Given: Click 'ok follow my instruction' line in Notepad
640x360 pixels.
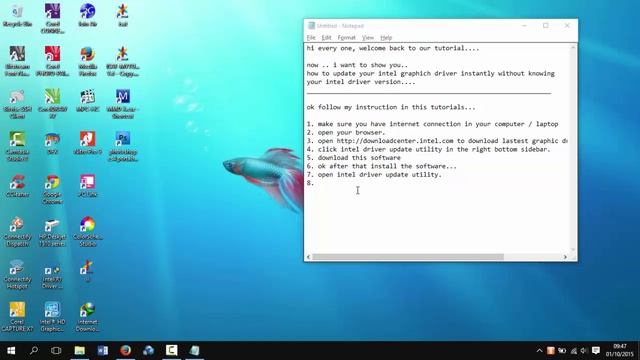Looking at the screenshot, I should point(391,107).
